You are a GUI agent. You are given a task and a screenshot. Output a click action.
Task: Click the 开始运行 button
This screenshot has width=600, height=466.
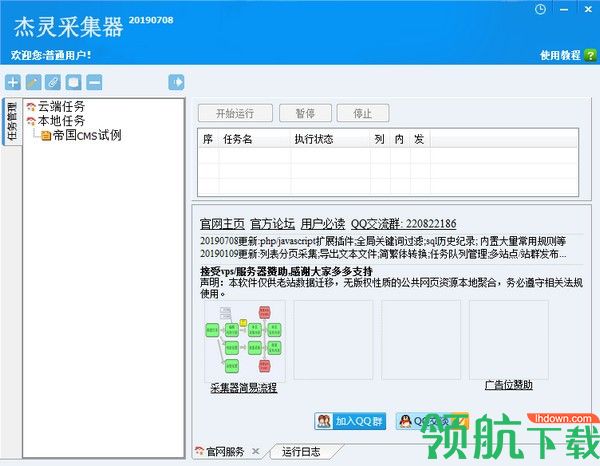(x=235, y=113)
